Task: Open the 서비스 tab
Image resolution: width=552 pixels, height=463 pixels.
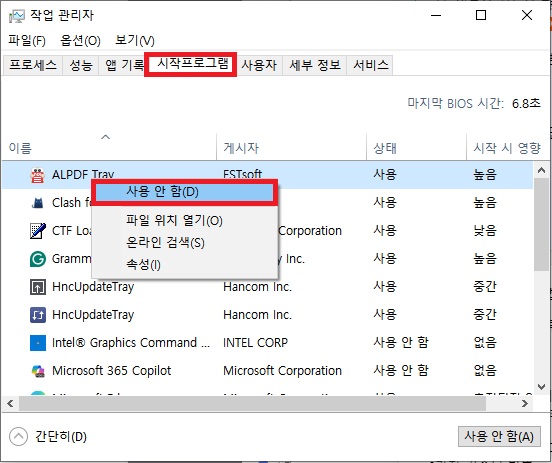Action: pos(370,65)
